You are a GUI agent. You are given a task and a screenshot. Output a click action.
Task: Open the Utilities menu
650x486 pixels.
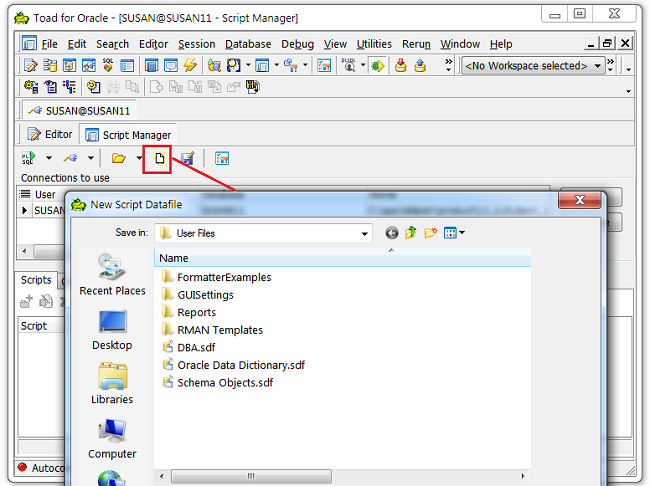point(374,44)
